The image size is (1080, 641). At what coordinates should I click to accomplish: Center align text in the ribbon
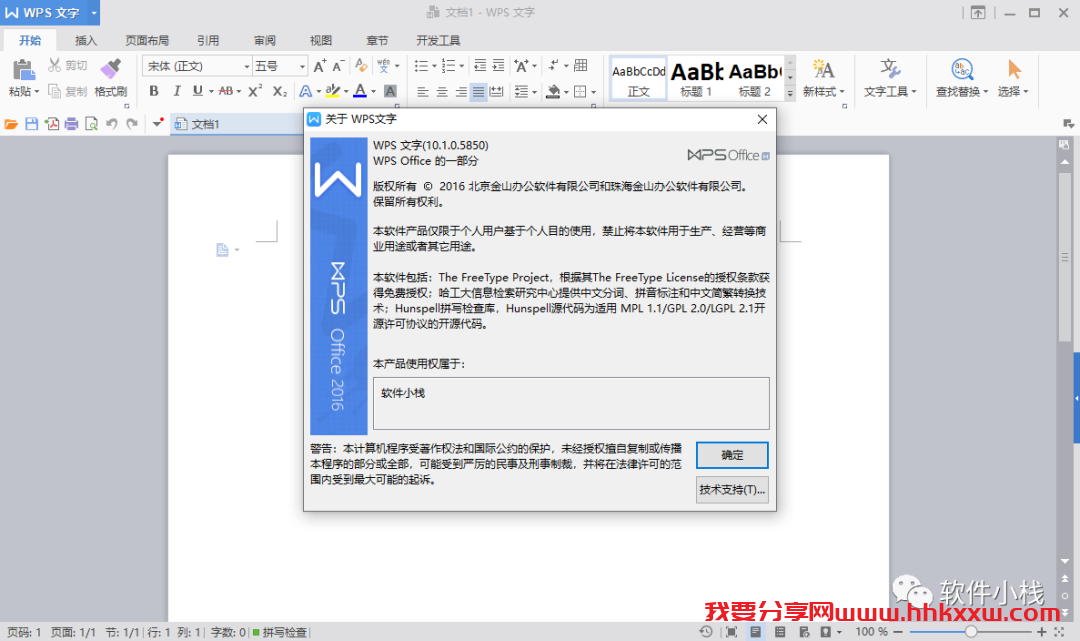point(442,92)
